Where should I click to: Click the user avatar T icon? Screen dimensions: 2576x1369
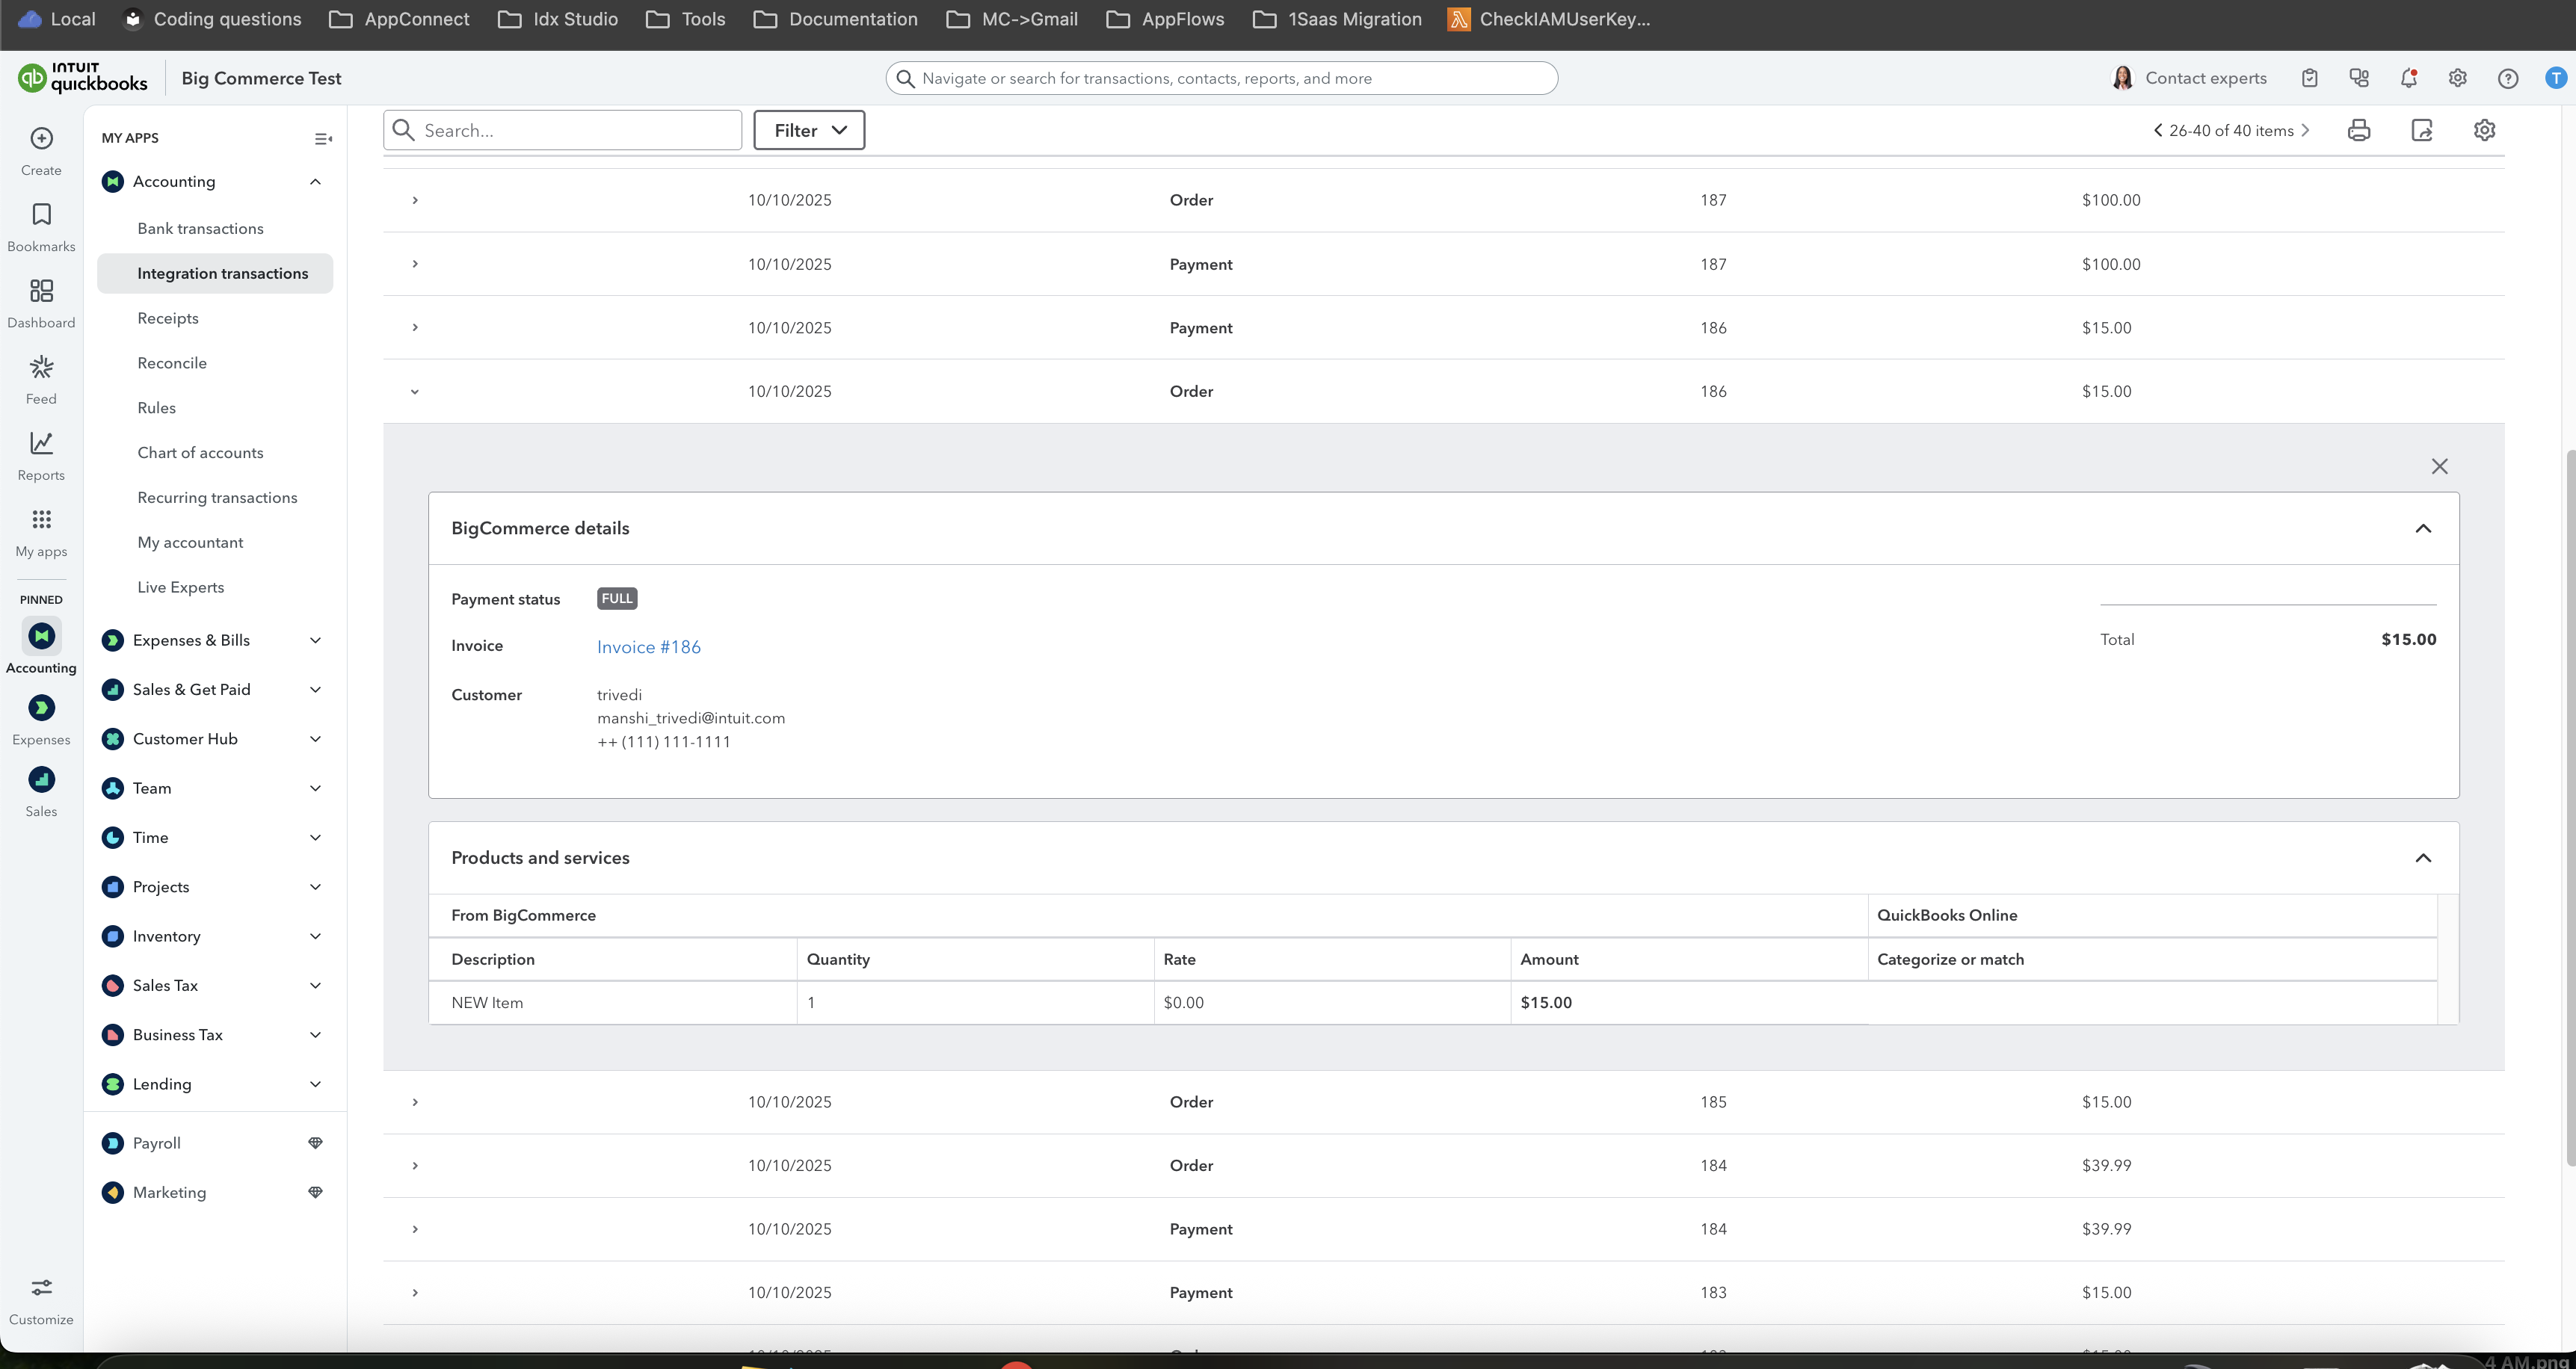pos(2556,78)
